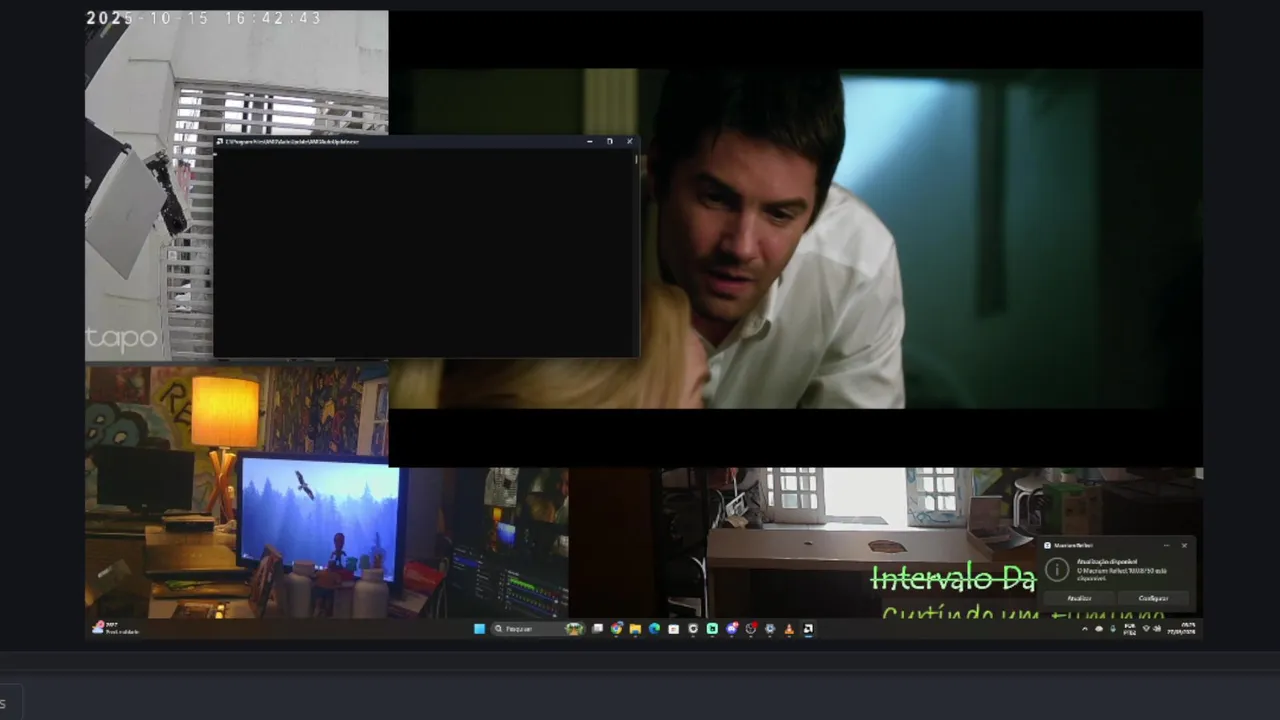Image resolution: width=1280 pixels, height=720 pixels.
Task: Click Configurar in the Macrium Reflect notification
Action: [1153, 598]
